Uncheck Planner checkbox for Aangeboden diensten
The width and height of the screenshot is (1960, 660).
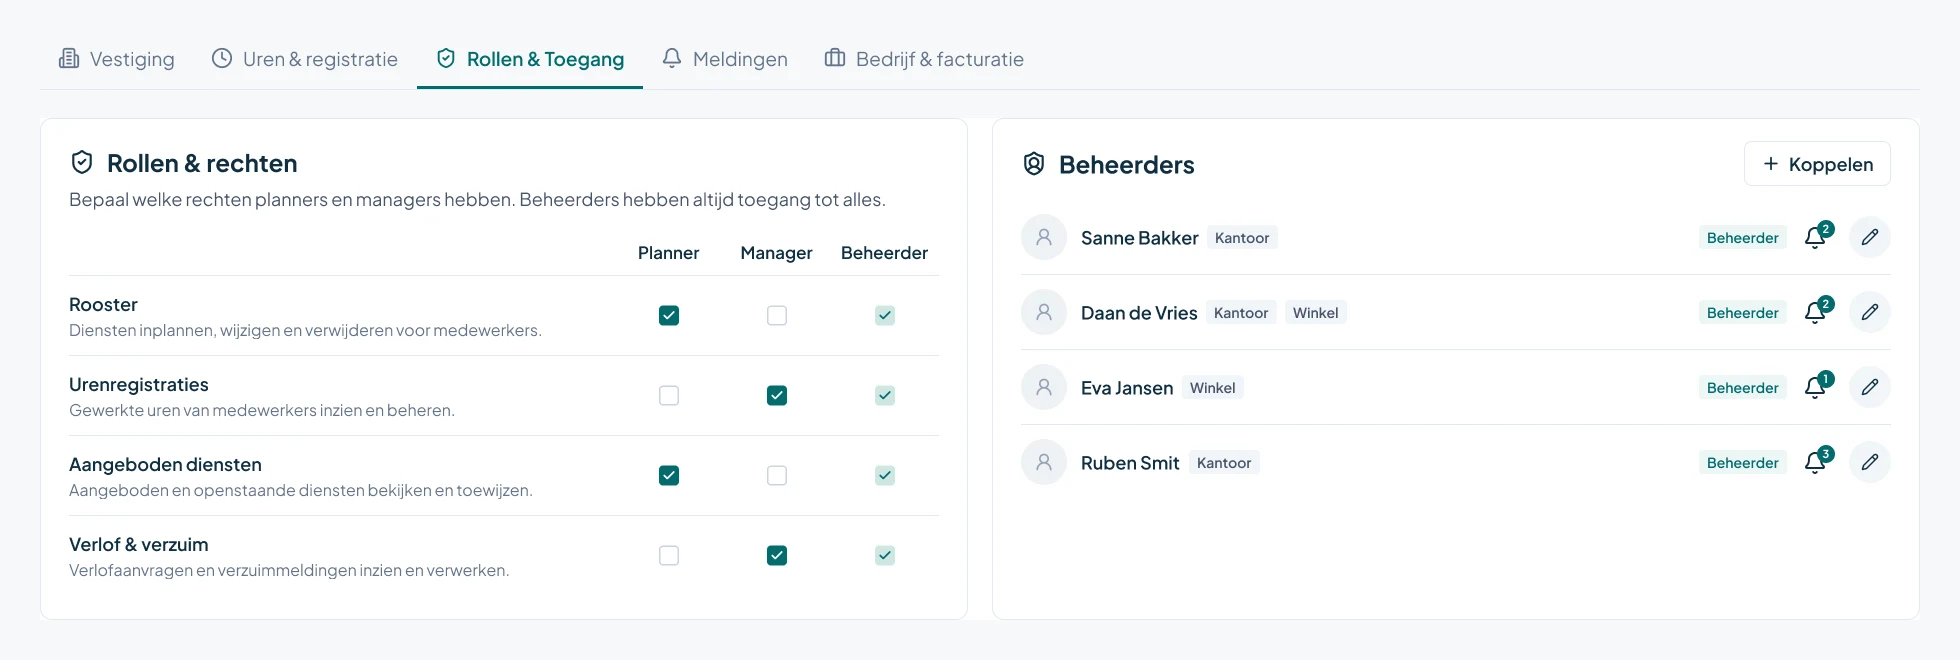[669, 475]
